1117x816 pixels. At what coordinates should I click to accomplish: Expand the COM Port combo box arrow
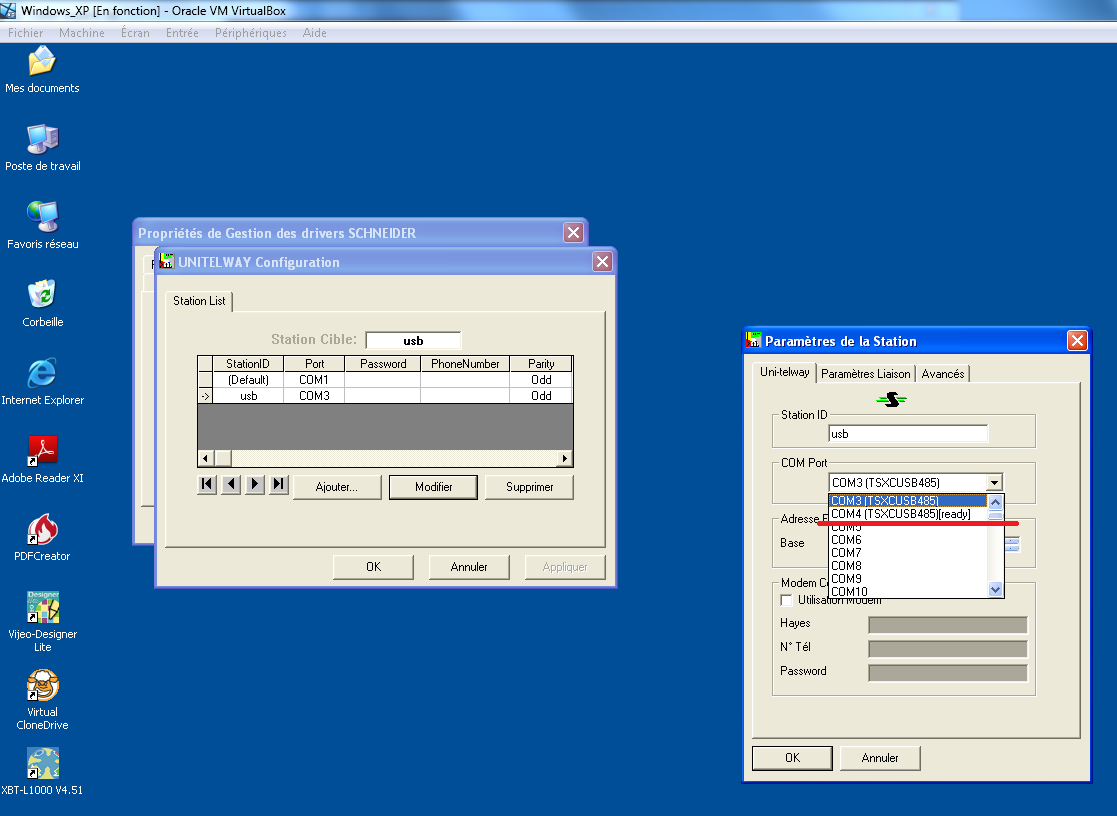(994, 482)
